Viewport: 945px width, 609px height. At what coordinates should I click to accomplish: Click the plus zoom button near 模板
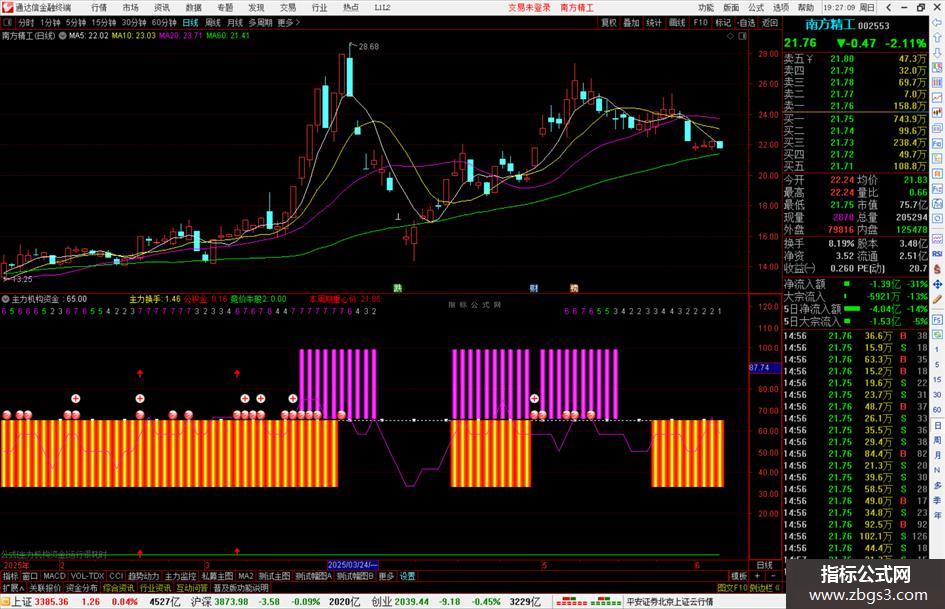pos(757,576)
